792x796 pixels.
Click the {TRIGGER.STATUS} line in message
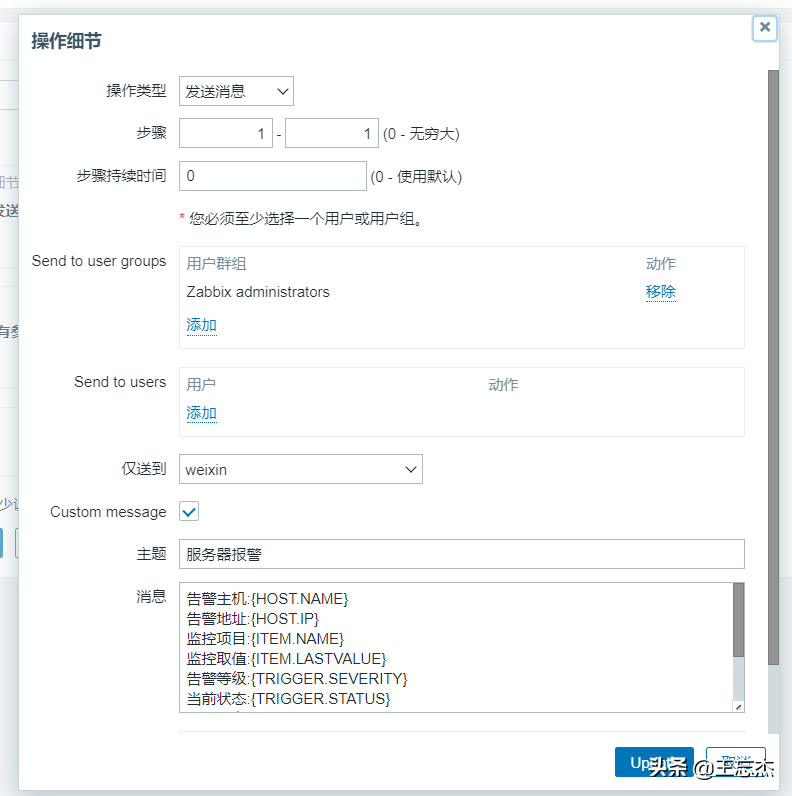coord(288,699)
